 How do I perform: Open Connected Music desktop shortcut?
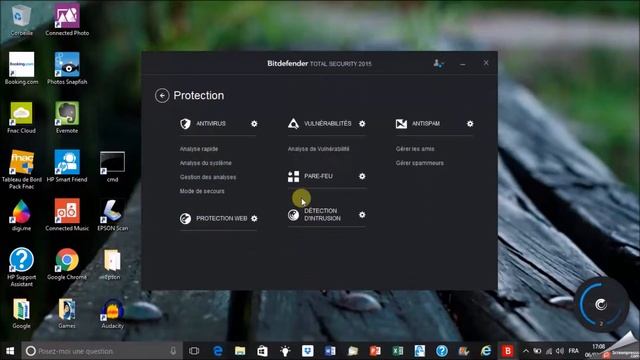[67, 215]
